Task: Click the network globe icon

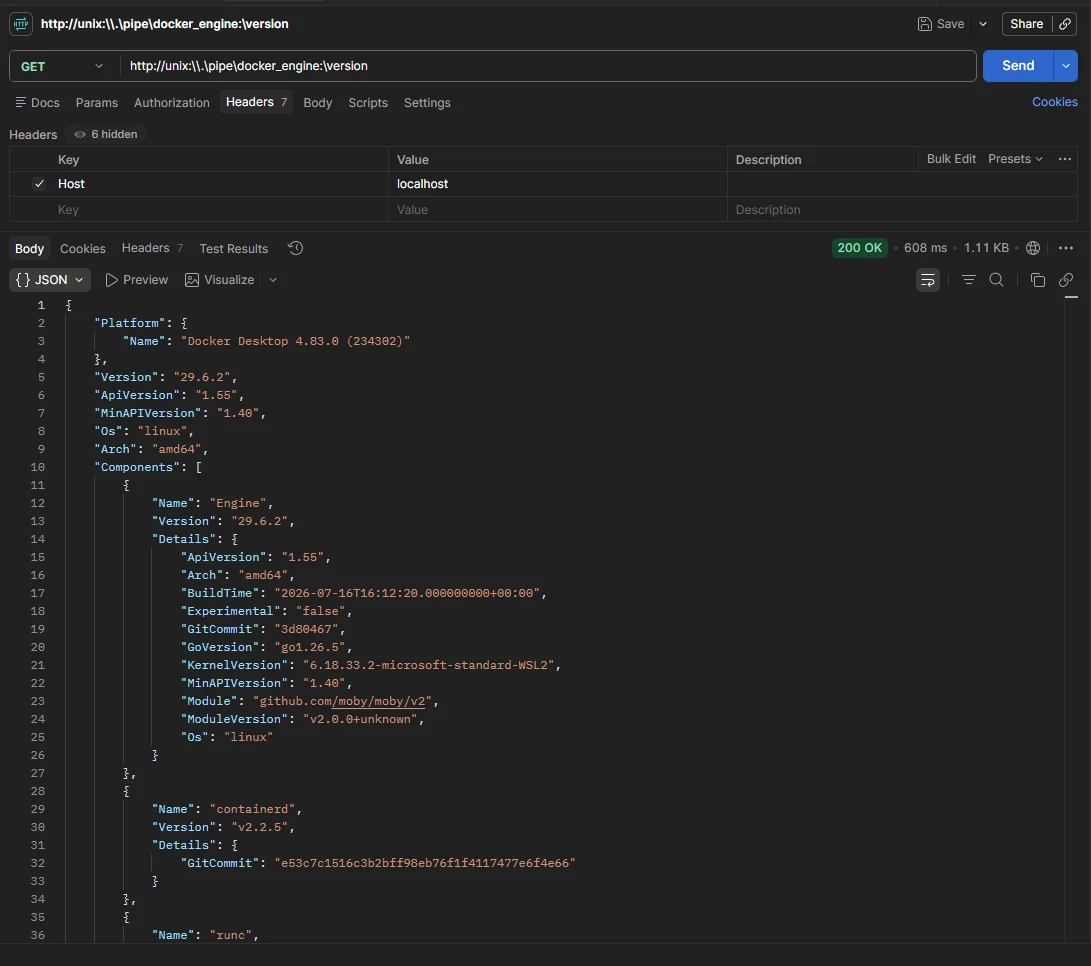Action: click(1033, 248)
